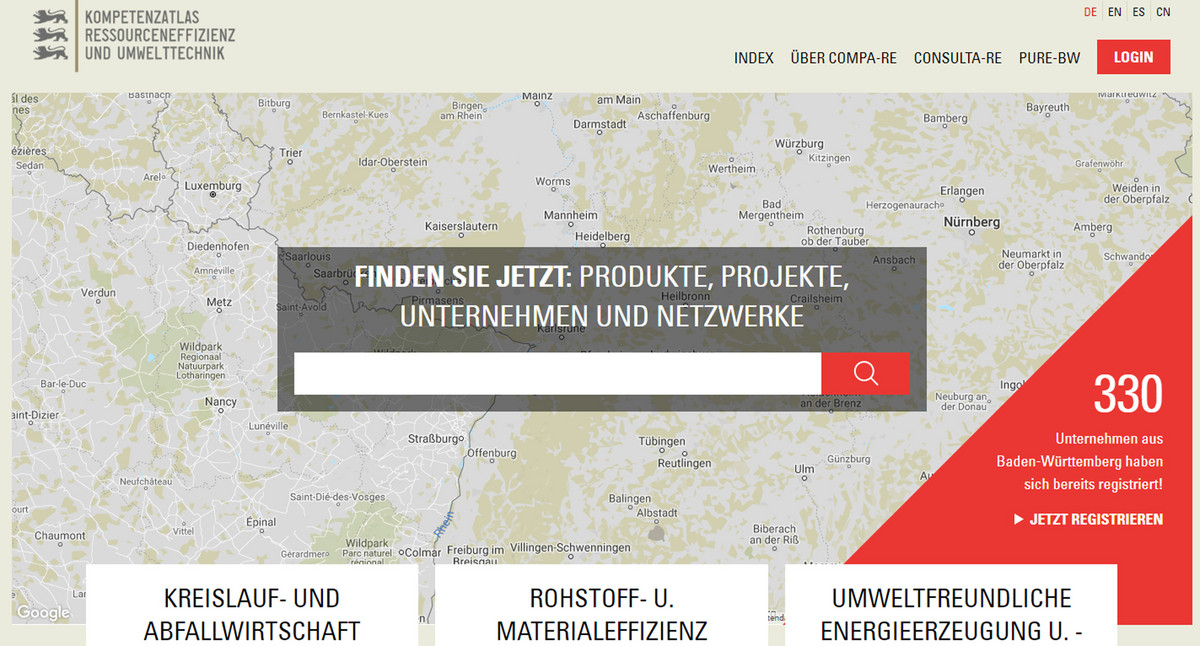Open the Umweltfreundliche Energieerzeugung card
The height and width of the screenshot is (646, 1200).
[x=950, y=605]
